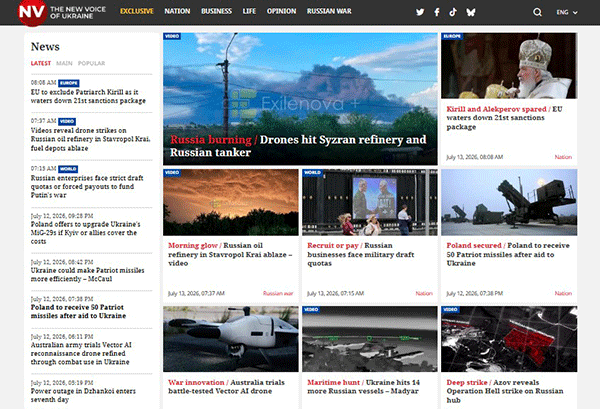Open the orange sky refinery video thumbnail

click(x=231, y=202)
